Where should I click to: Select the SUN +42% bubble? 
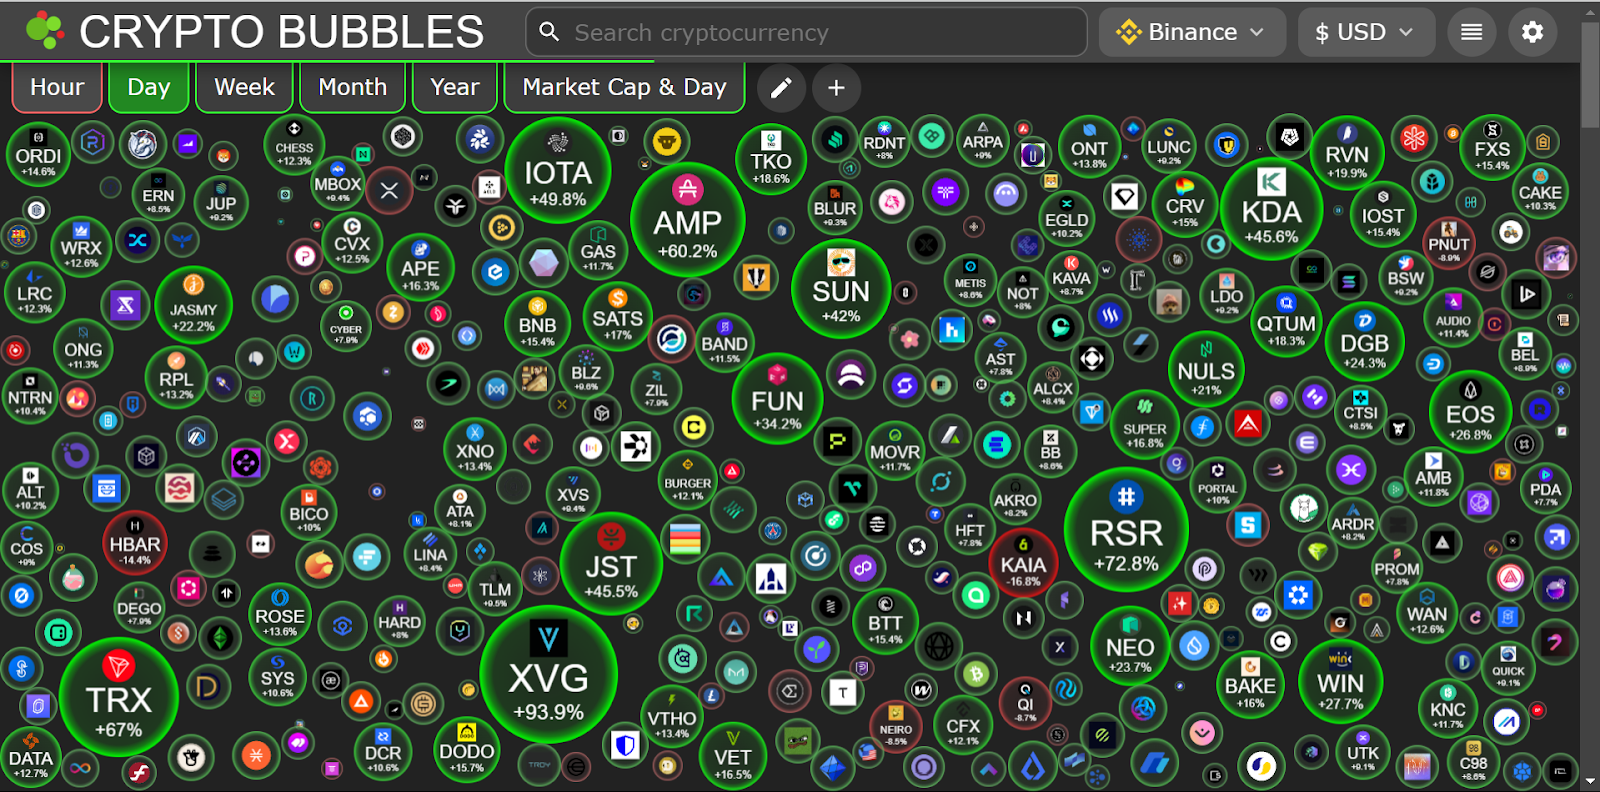(840, 288)
